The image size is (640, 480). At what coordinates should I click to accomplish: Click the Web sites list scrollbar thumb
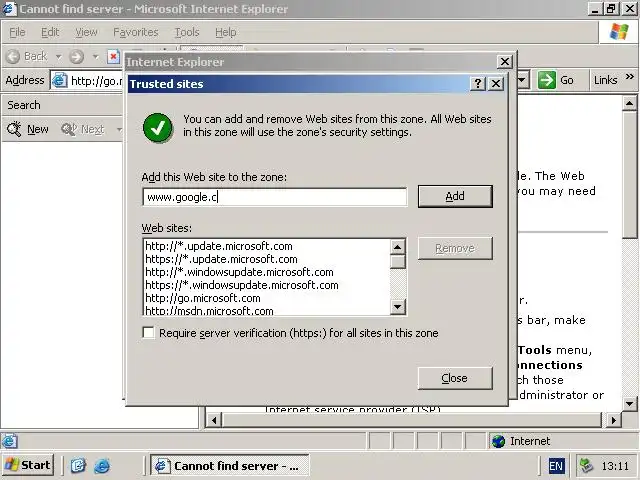(x=398, y=261)
